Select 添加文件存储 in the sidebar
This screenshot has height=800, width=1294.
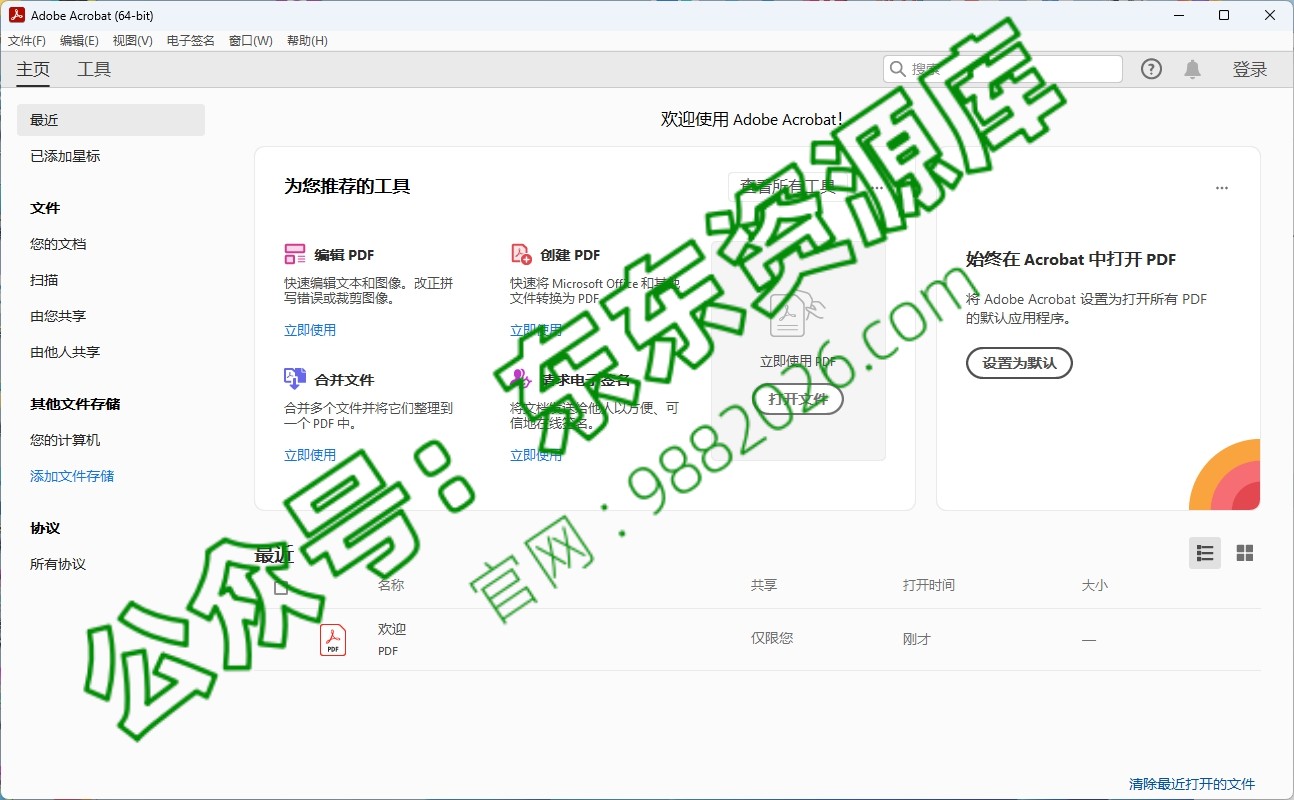(73, 475)
